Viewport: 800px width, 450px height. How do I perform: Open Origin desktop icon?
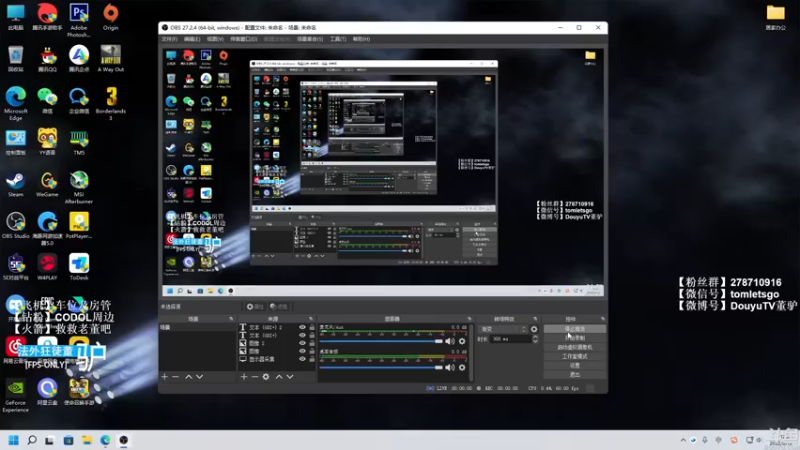click(110, 17)
